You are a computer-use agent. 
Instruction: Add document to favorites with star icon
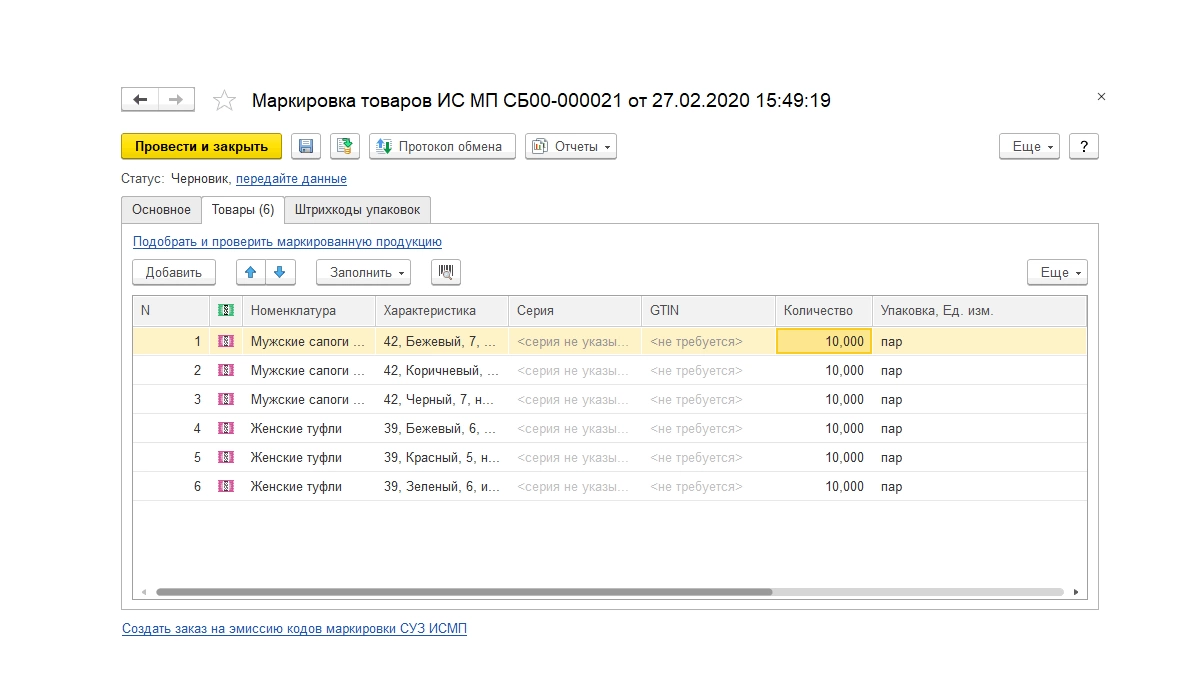[225, 100]
